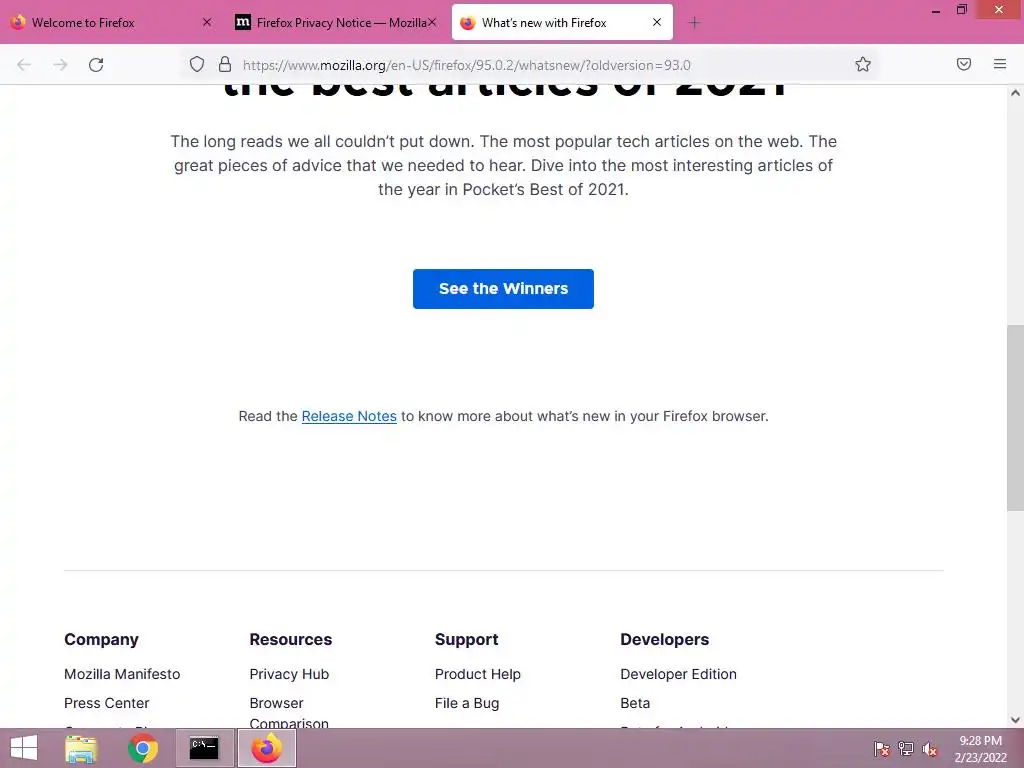Image resolution: width=1024 pixels, height=768 pixels.
Task: Go forward using the forward arrow
Action: pyautogui.click(x=60, y=65)
